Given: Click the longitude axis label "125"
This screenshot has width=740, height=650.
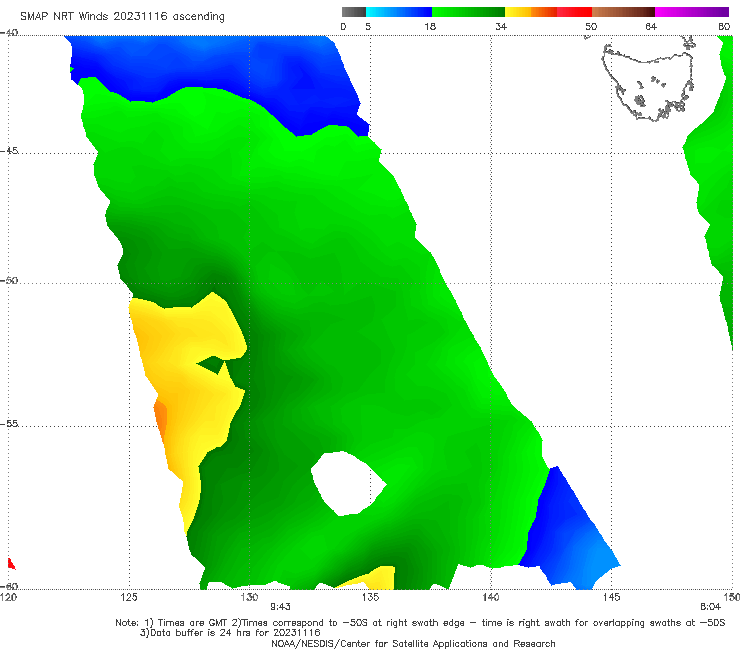Looking at the screenshot, I should [x=129, y=597].
